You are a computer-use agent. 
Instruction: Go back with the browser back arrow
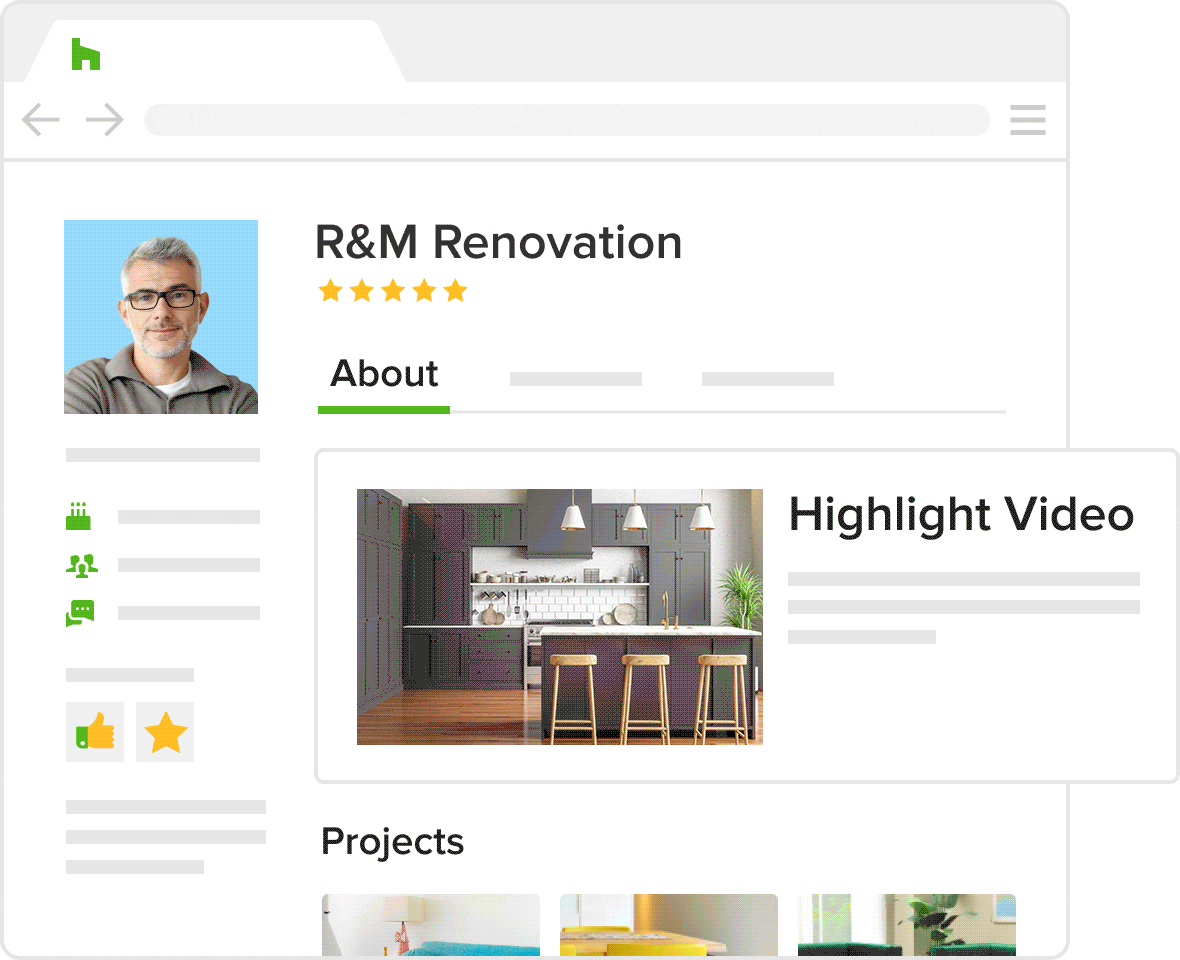pyautogui.click(x=40, y=121)
